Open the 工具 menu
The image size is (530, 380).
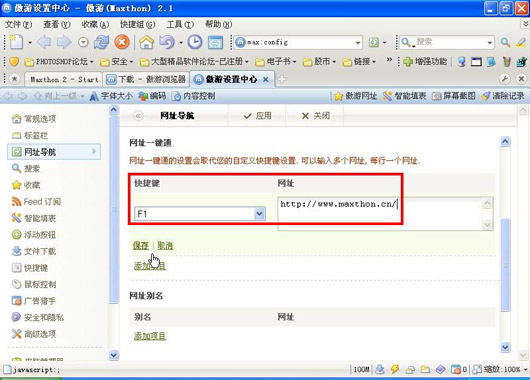[x=180, y=24]
